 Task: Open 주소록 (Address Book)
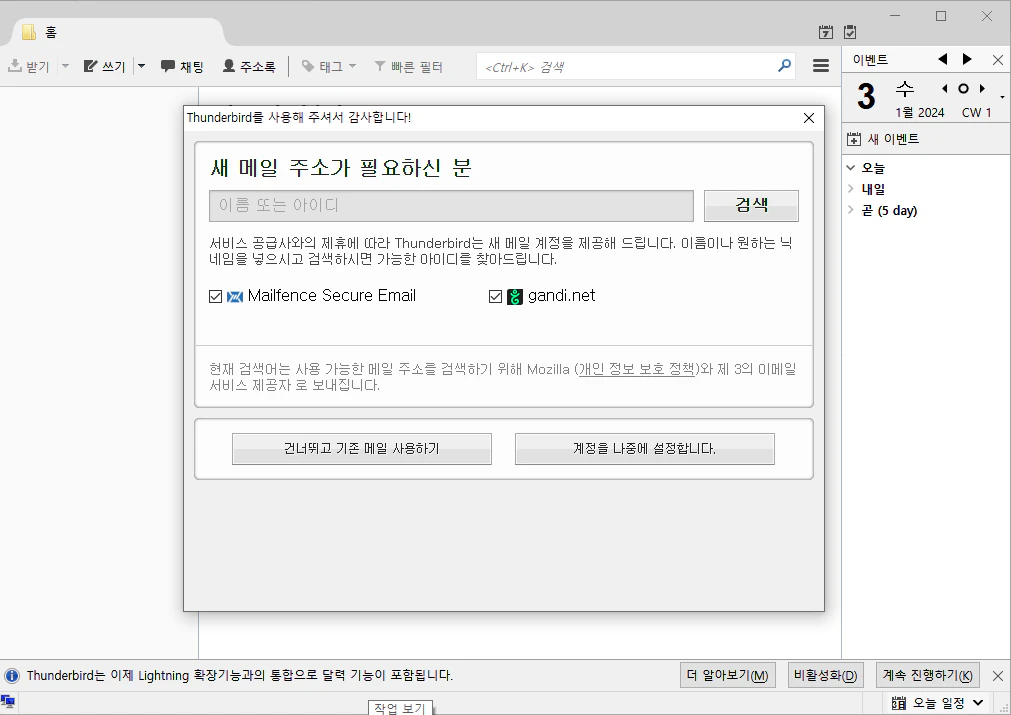tap(249, 66)
